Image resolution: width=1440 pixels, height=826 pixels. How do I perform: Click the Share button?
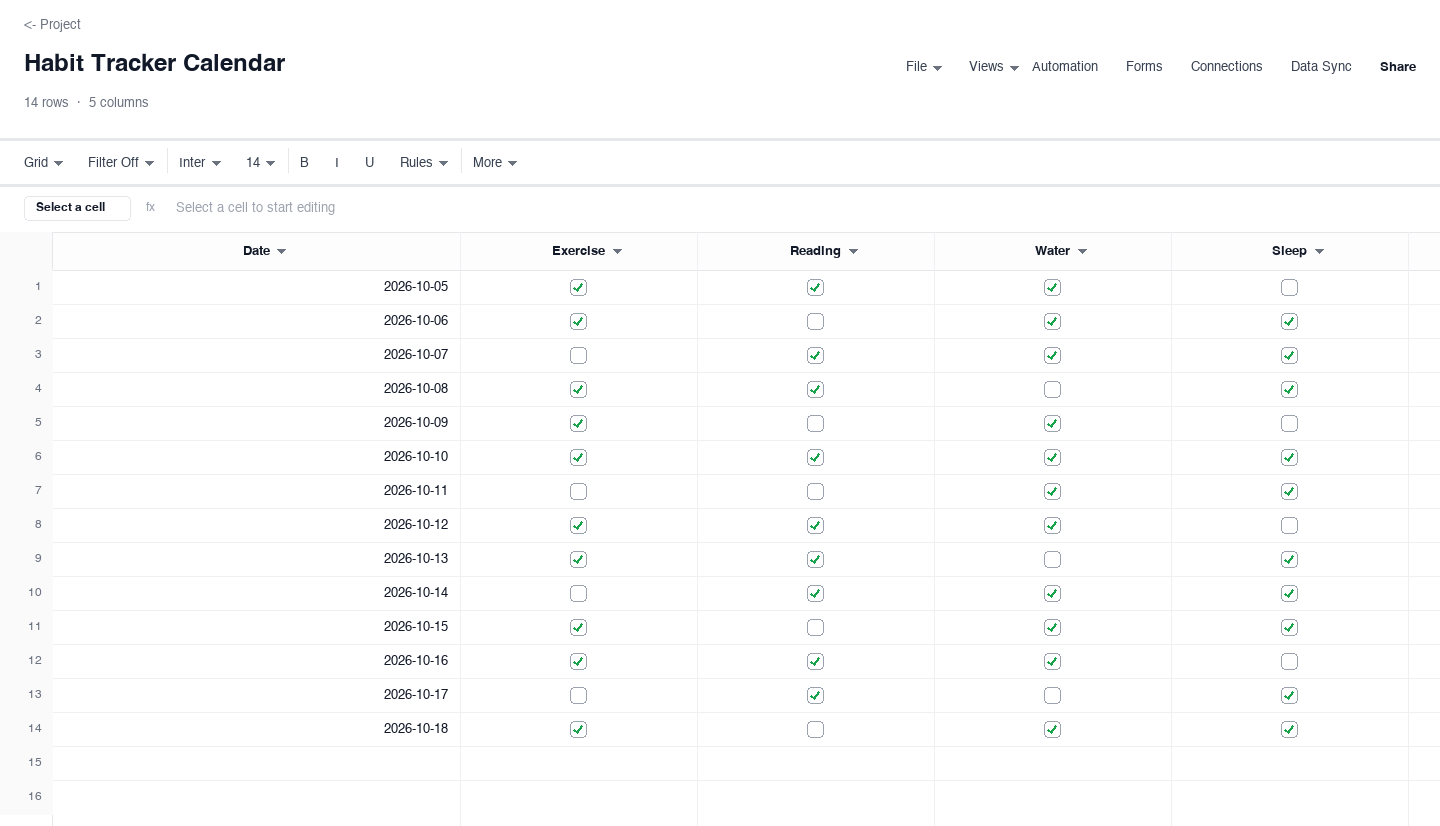(1398, 67)
